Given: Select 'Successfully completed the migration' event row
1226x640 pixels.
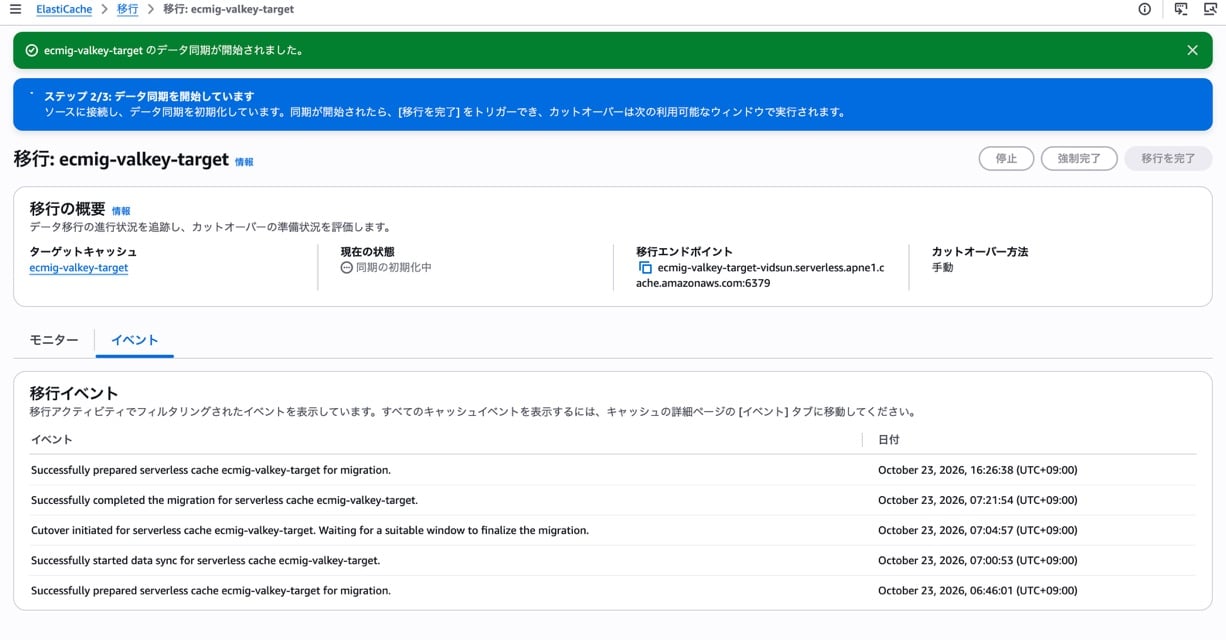Looking at the screenshot, I should point(613,500).
